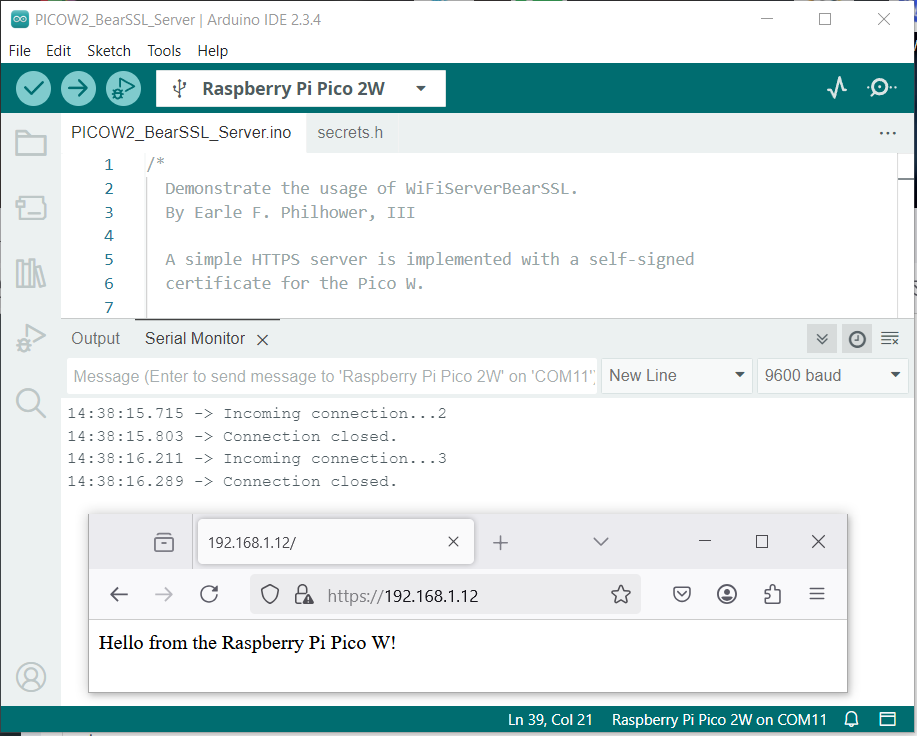Open the Firefox extensions puzzle icon
Image resolution: width=917 pixels, height=736 pixels.
(773, 595)
